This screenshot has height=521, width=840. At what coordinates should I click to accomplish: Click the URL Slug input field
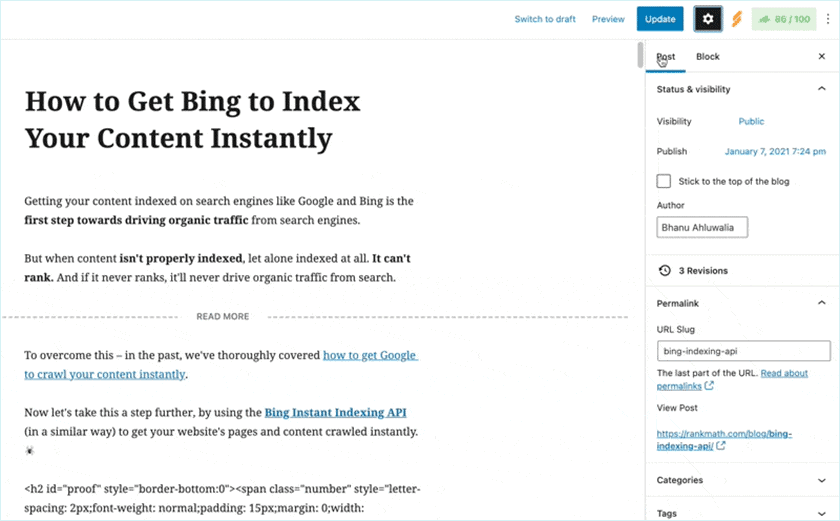[743, 351]
